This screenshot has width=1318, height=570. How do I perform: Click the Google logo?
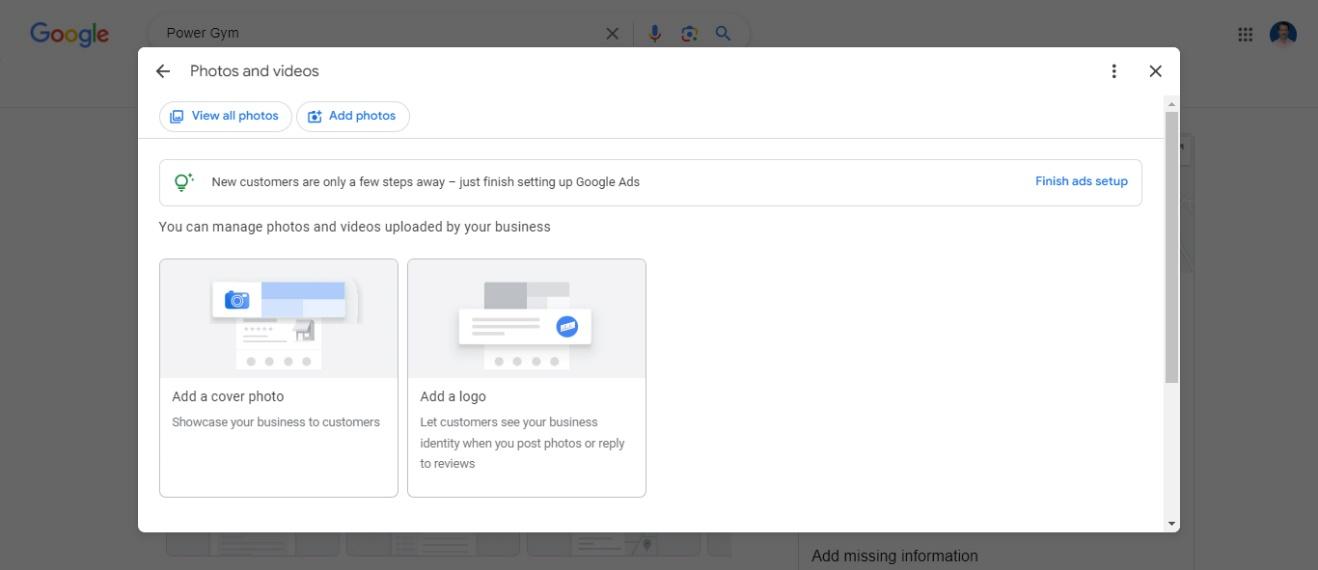(x=69, y=33)
